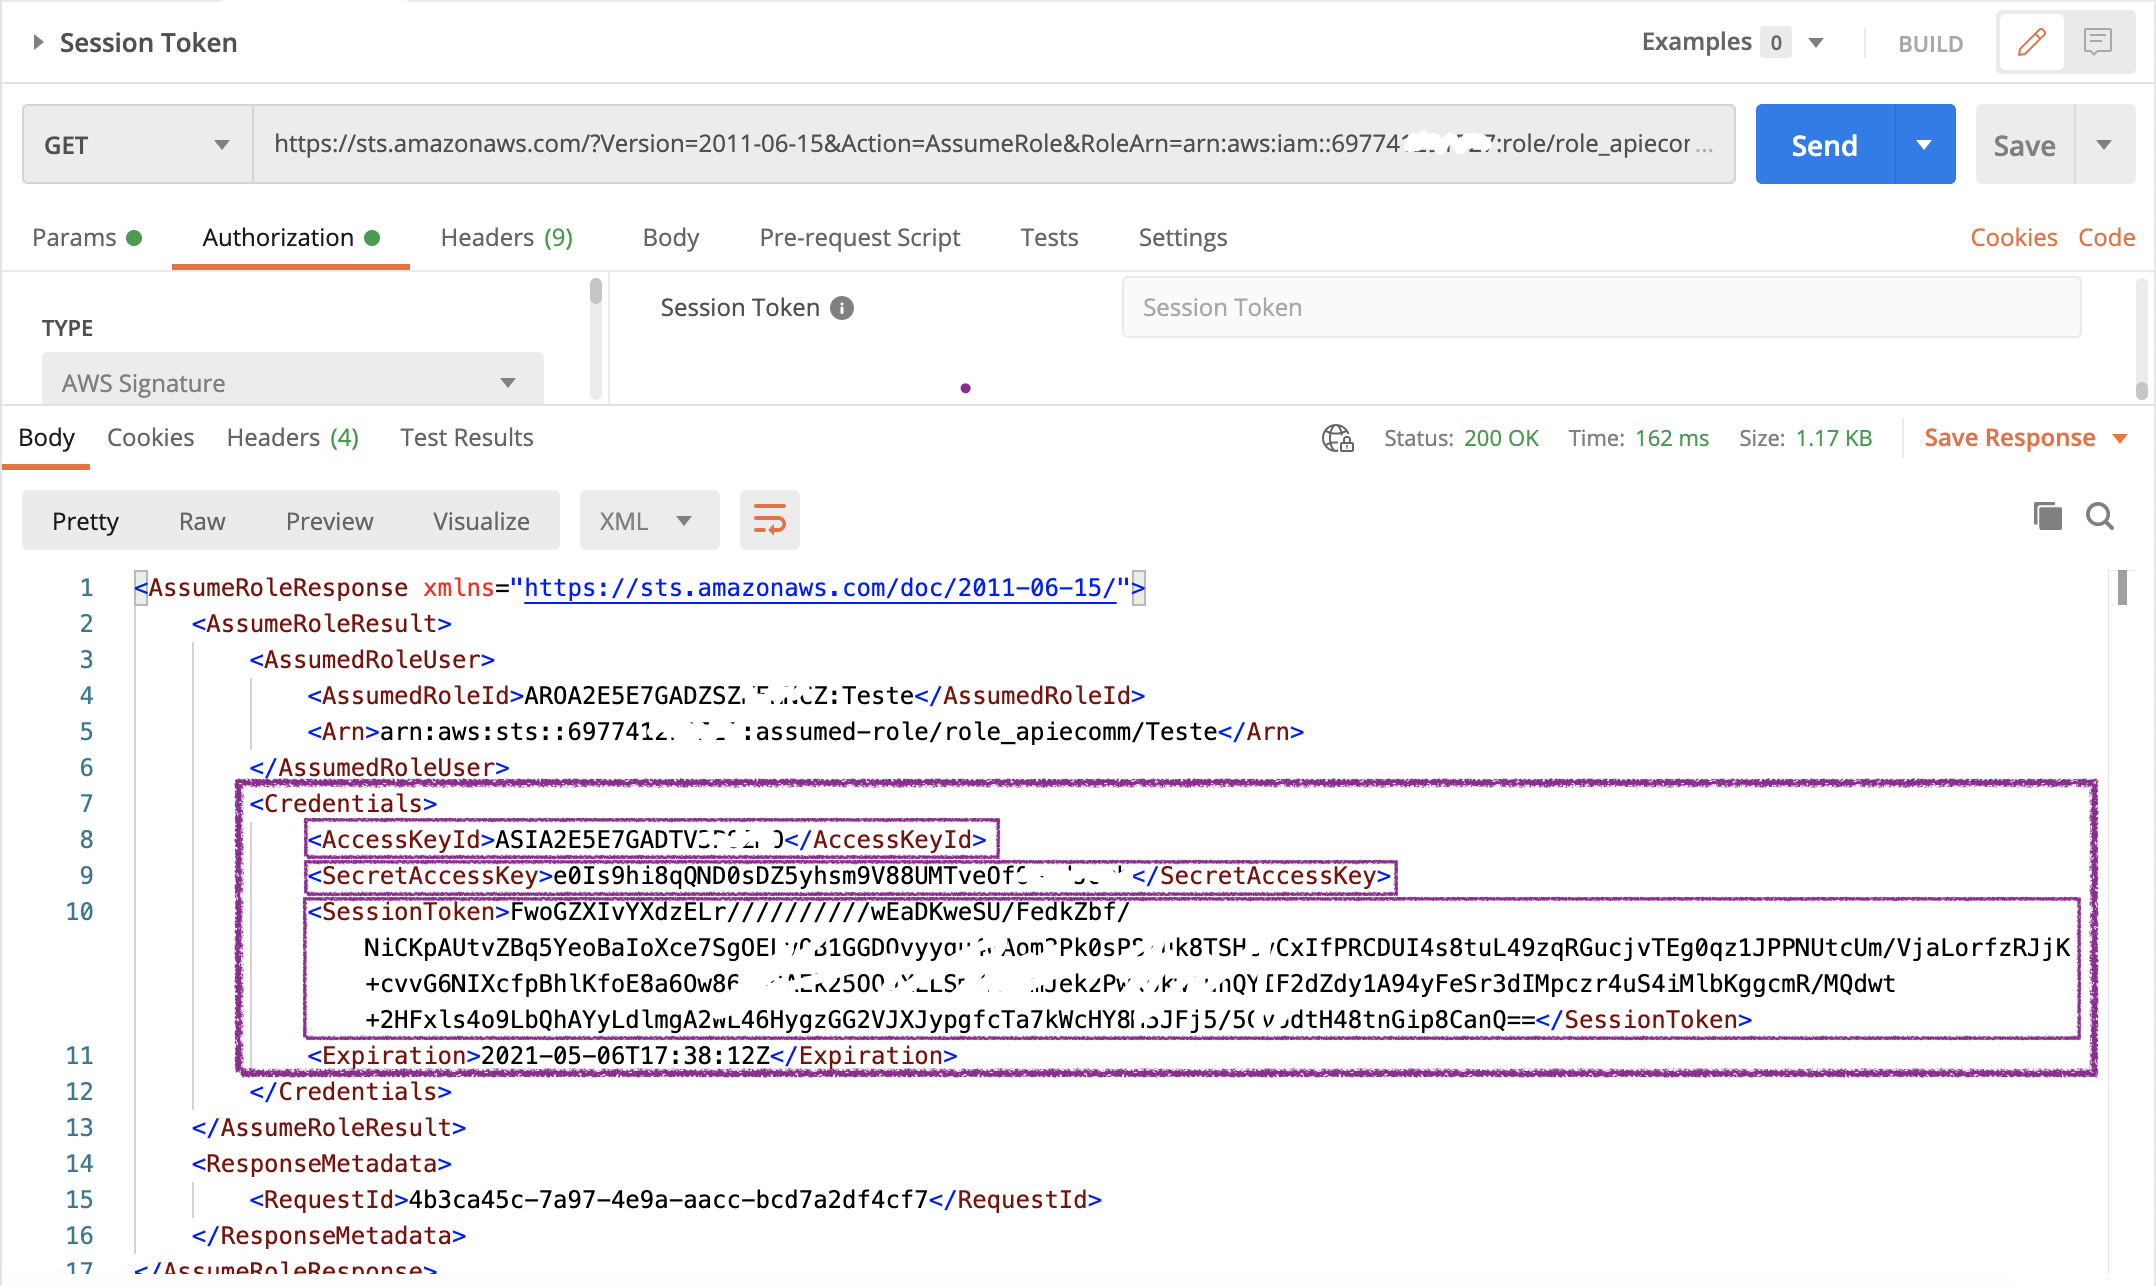Viewport: 2156px width, 1286px height.
Task: Open the Test Results tab
Action: (x=466, y=438)
